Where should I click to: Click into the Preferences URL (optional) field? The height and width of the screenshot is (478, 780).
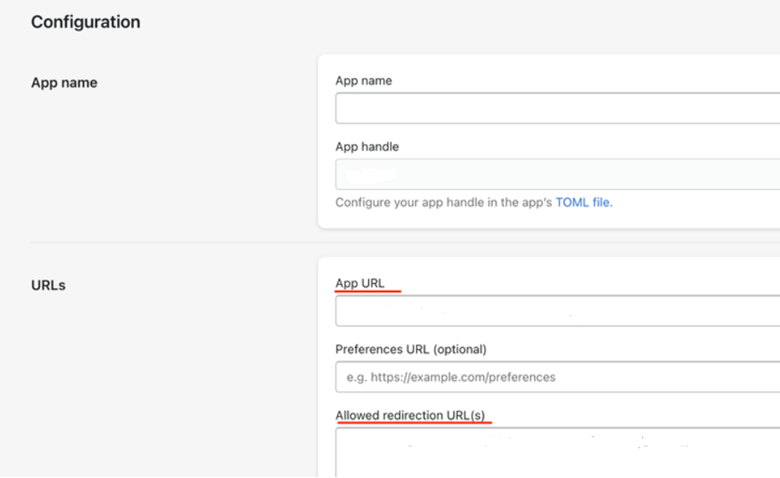pyautogui.click(x=558, y=377)
